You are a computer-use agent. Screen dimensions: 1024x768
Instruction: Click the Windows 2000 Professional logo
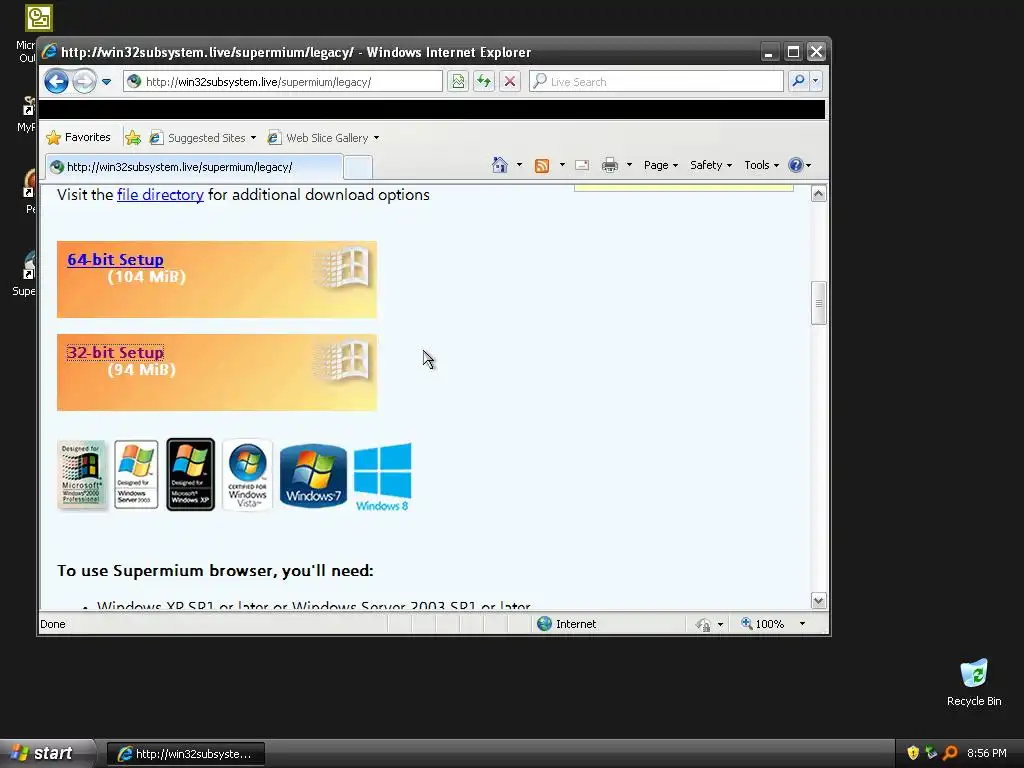pyautogui.click(x=82, y=475)
